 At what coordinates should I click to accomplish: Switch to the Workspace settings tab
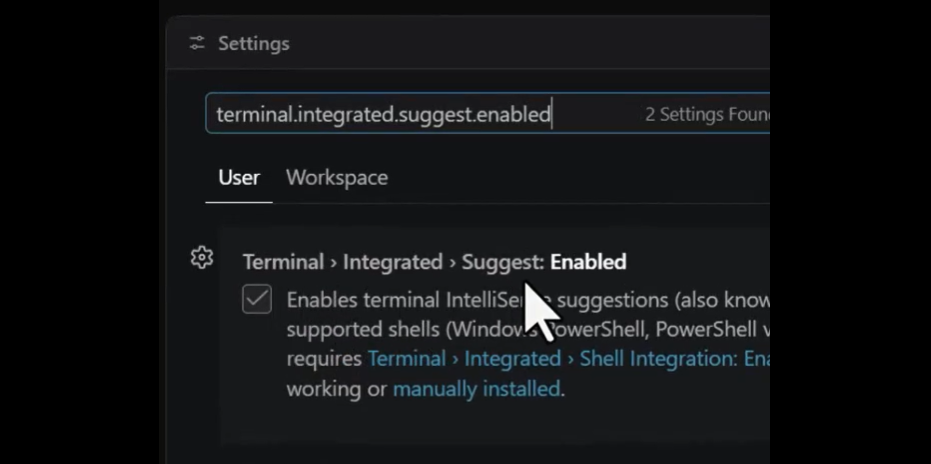(x=337, y=178)
